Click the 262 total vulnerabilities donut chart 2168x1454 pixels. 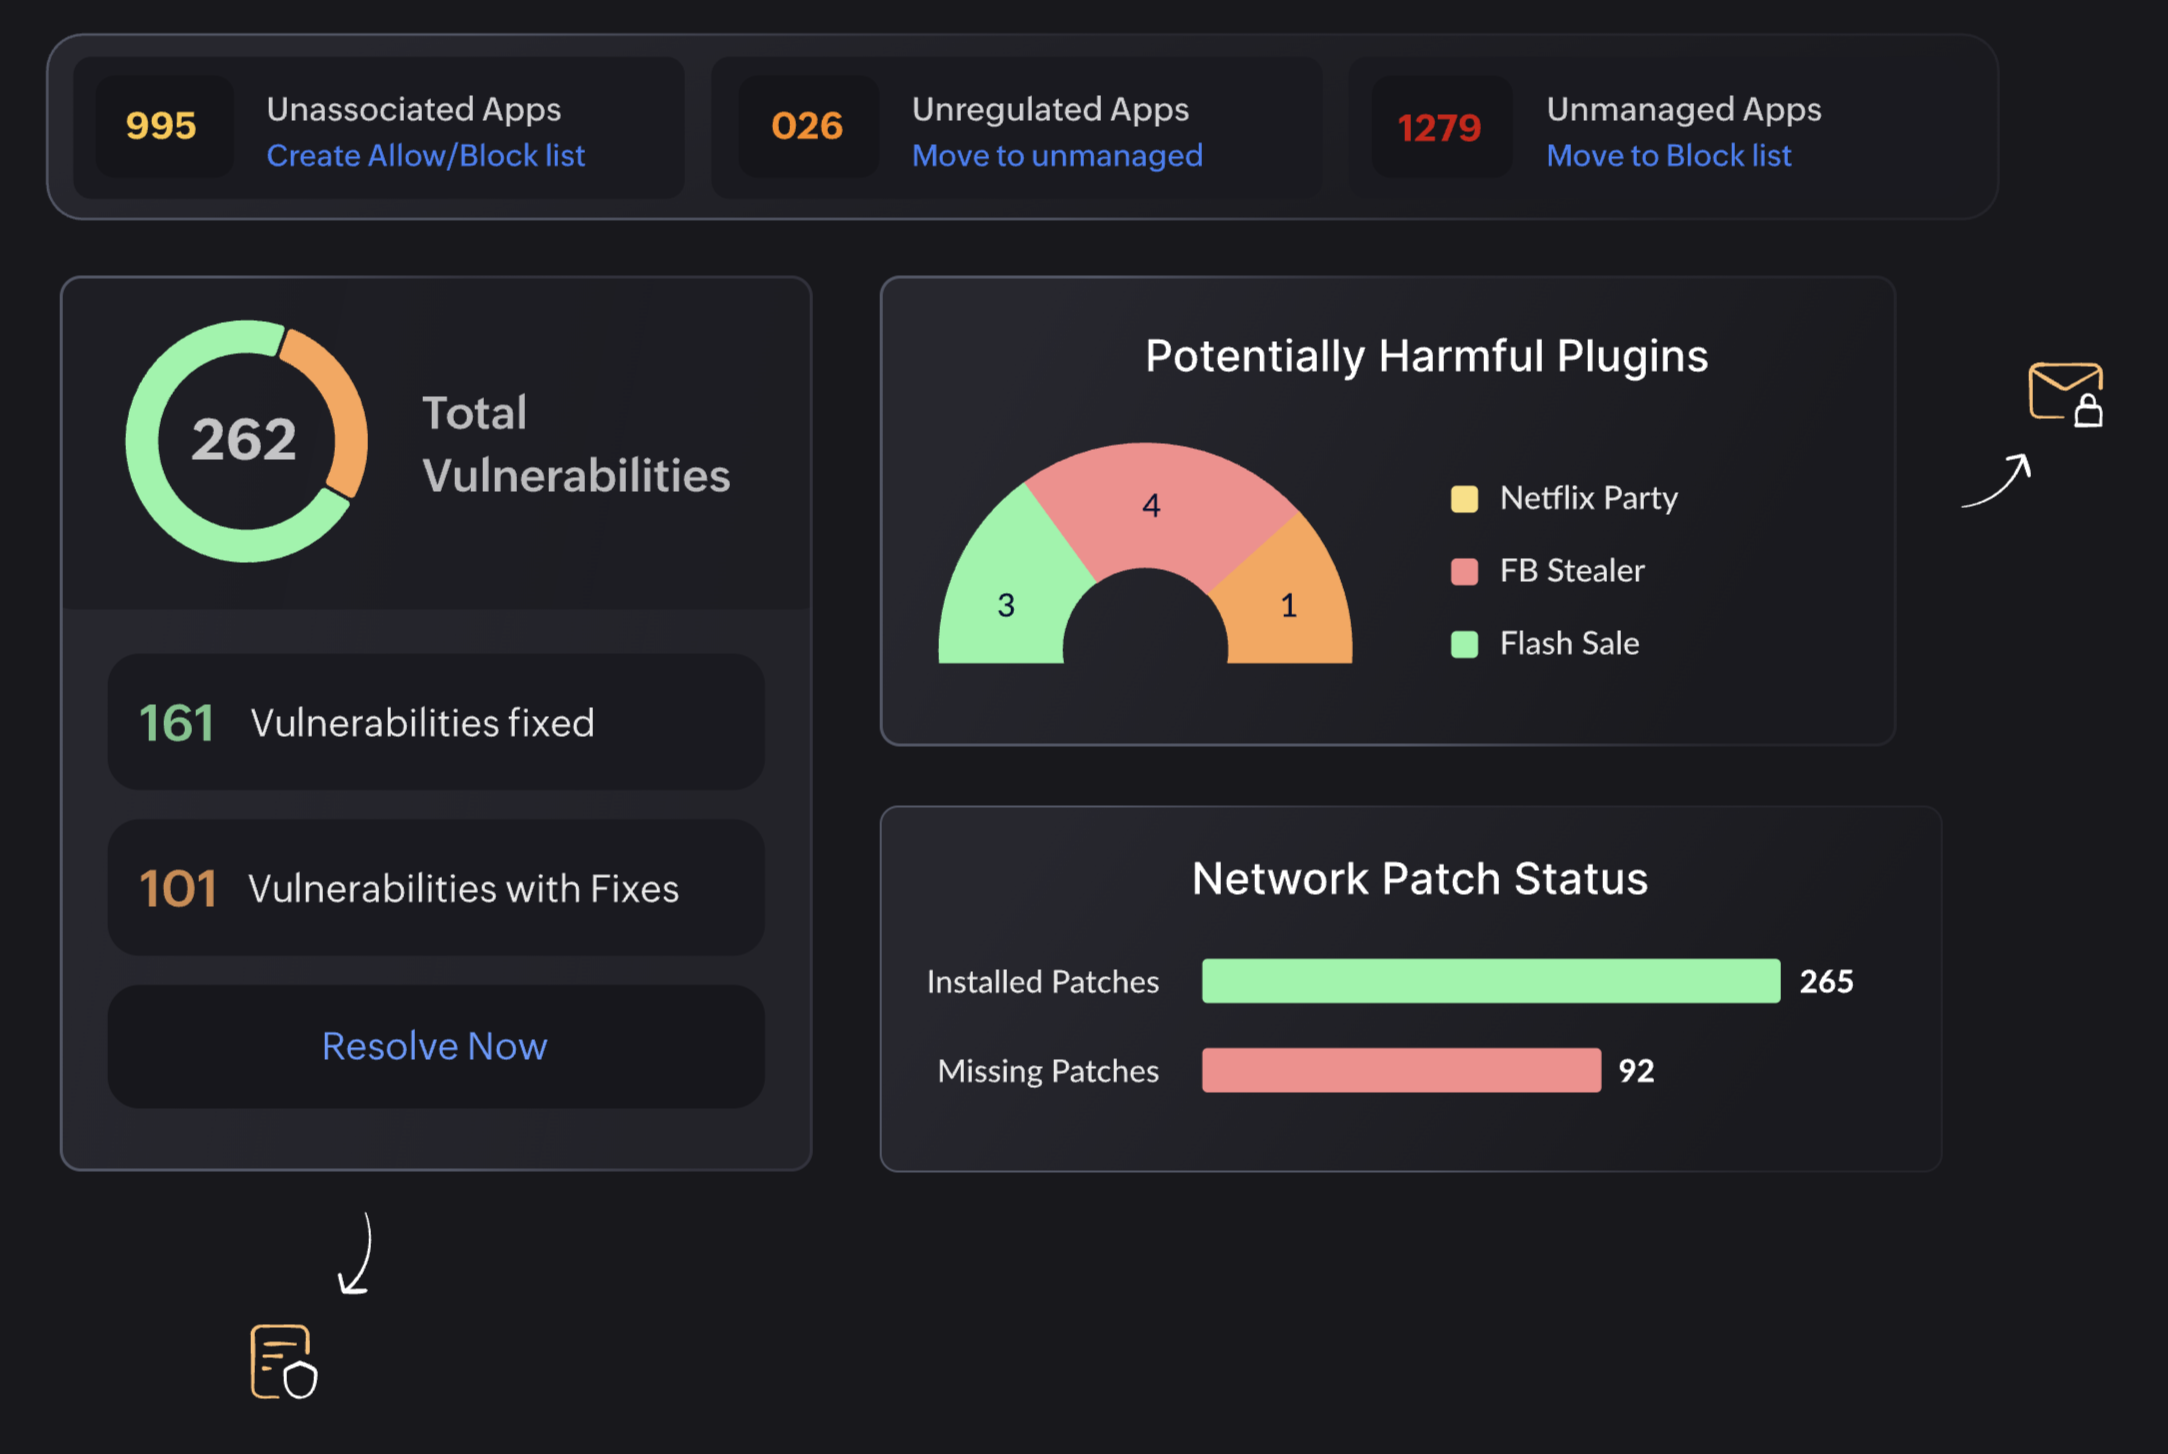point(246,440)
